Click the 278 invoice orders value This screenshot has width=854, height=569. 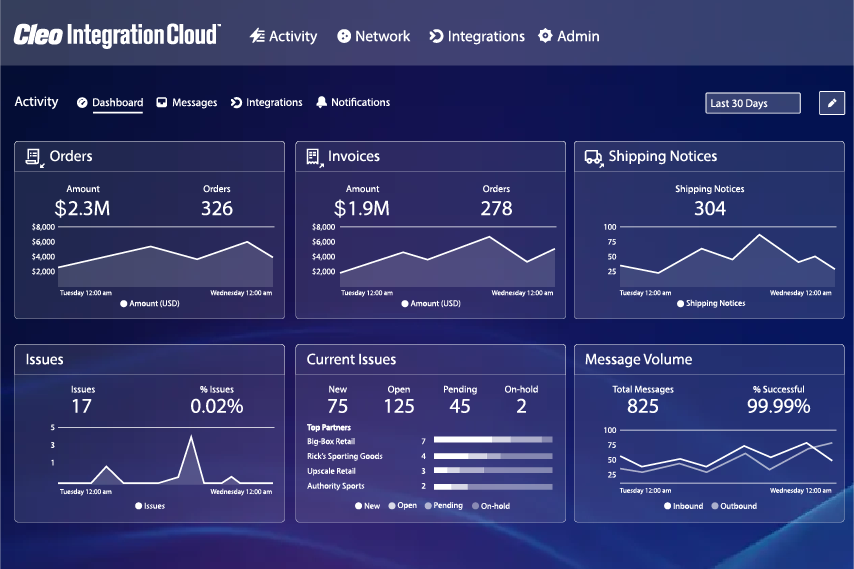(x=496, y=208)
